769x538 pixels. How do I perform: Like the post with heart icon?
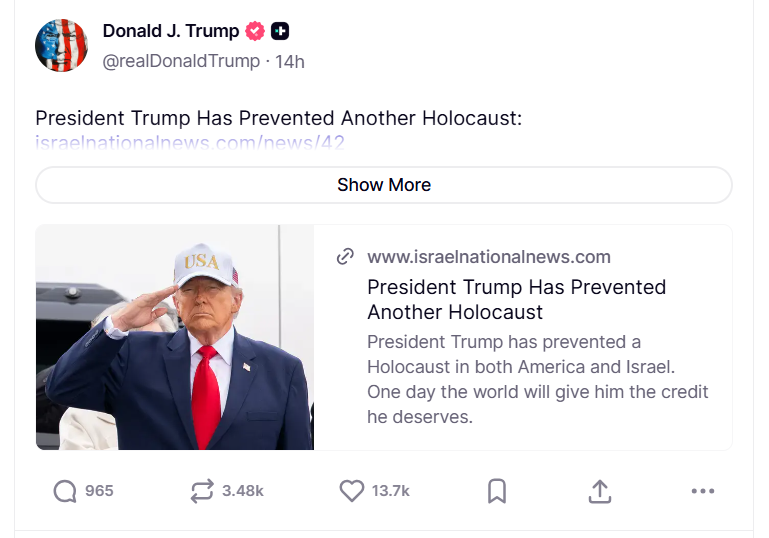coord(352,491)
